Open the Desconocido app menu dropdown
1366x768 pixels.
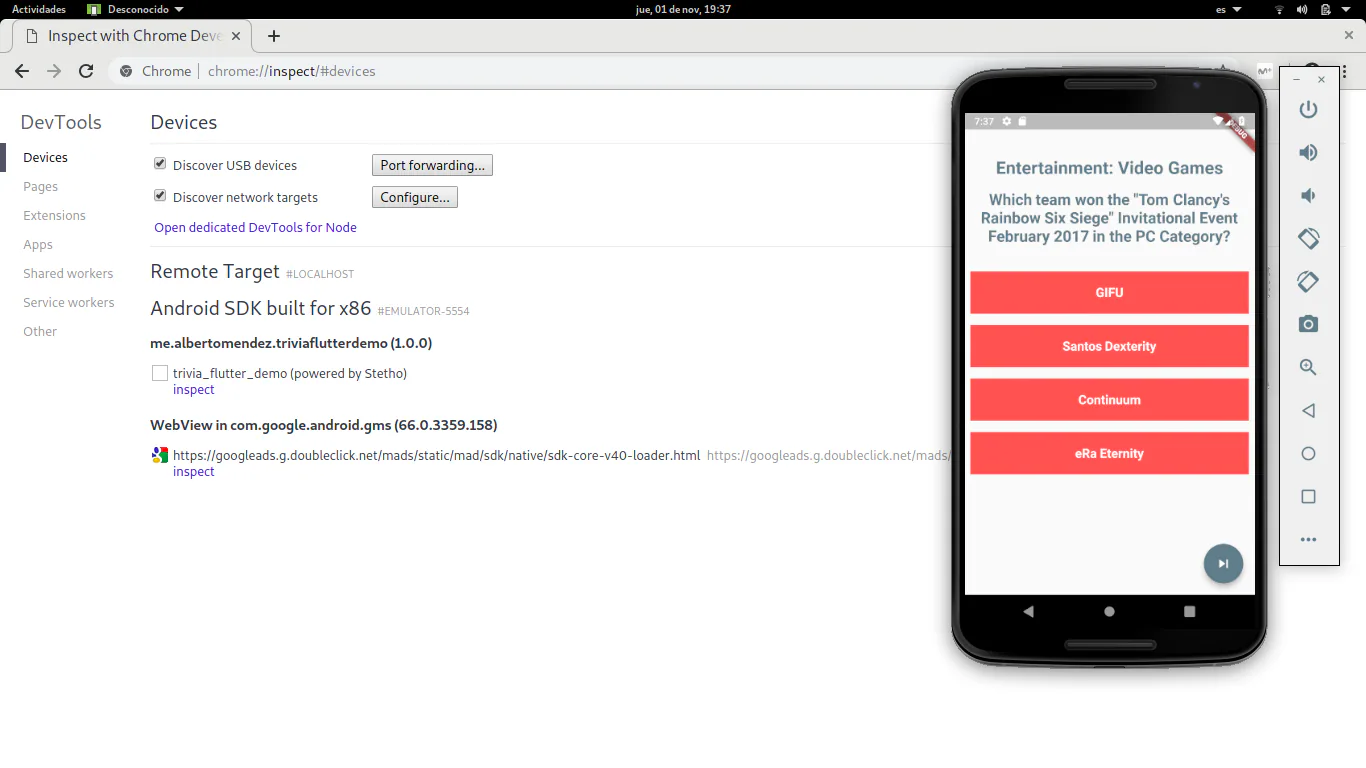[137, 9]
